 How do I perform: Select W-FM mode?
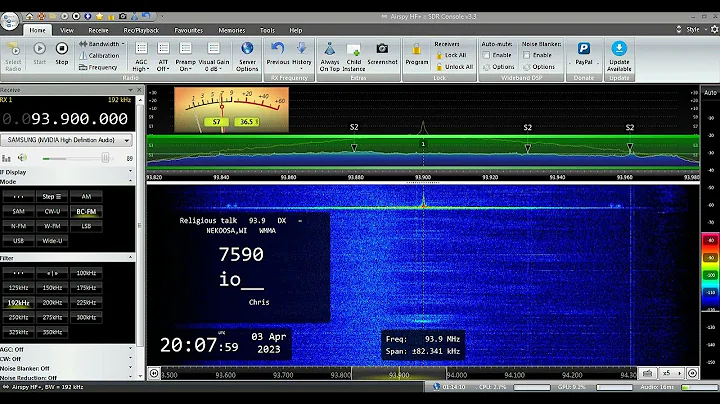pos(52,226)
